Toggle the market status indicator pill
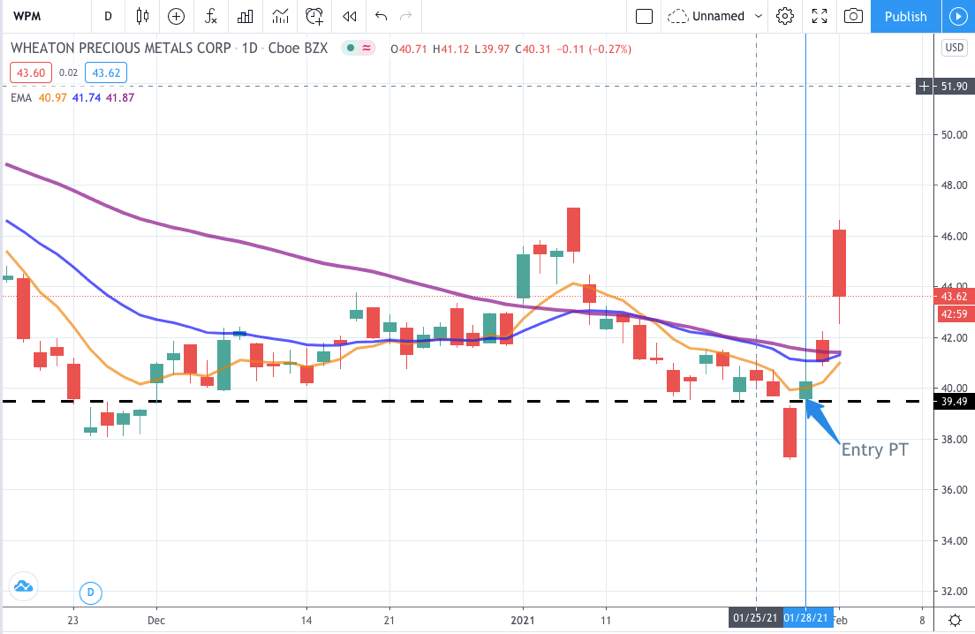The height and width of the screenshot is (634, 975). click(x=359, y=48)
